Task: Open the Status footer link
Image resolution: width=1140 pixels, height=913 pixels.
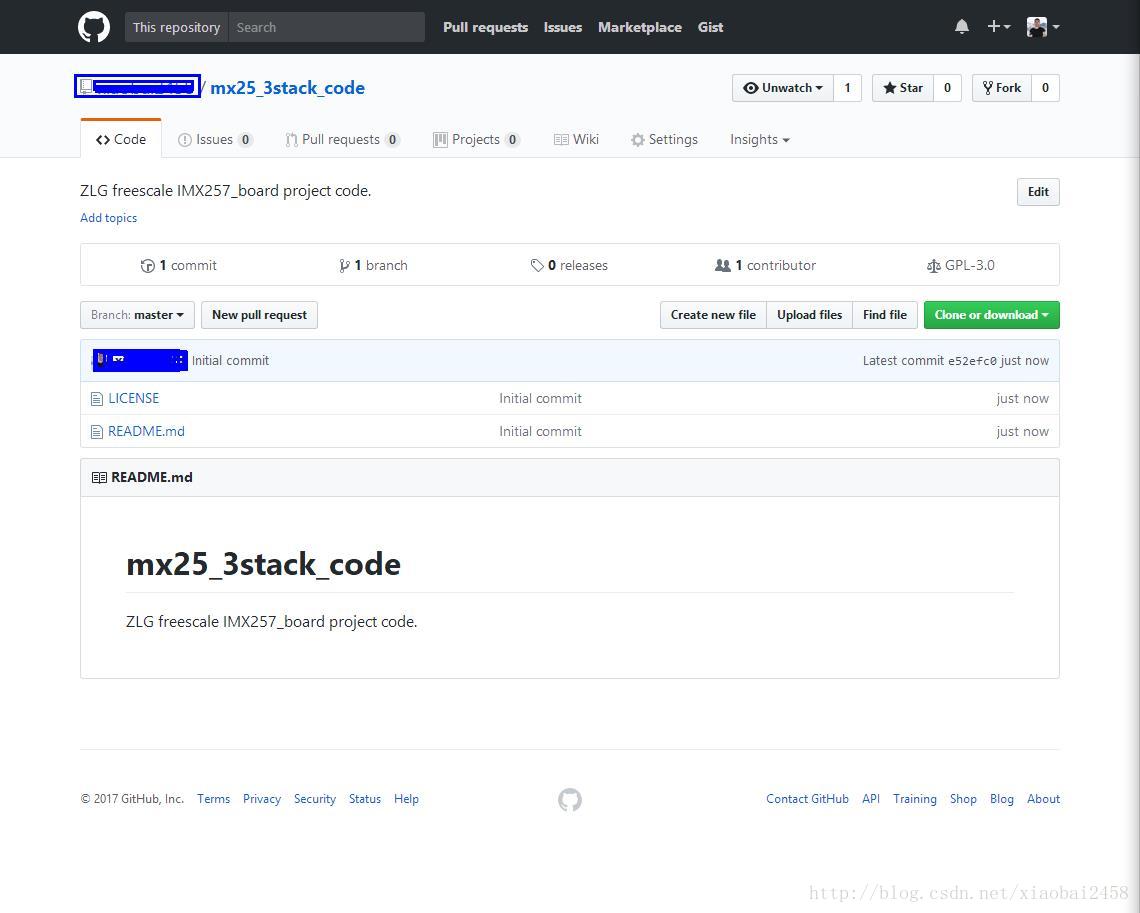Action: click(x=365, y=799)
